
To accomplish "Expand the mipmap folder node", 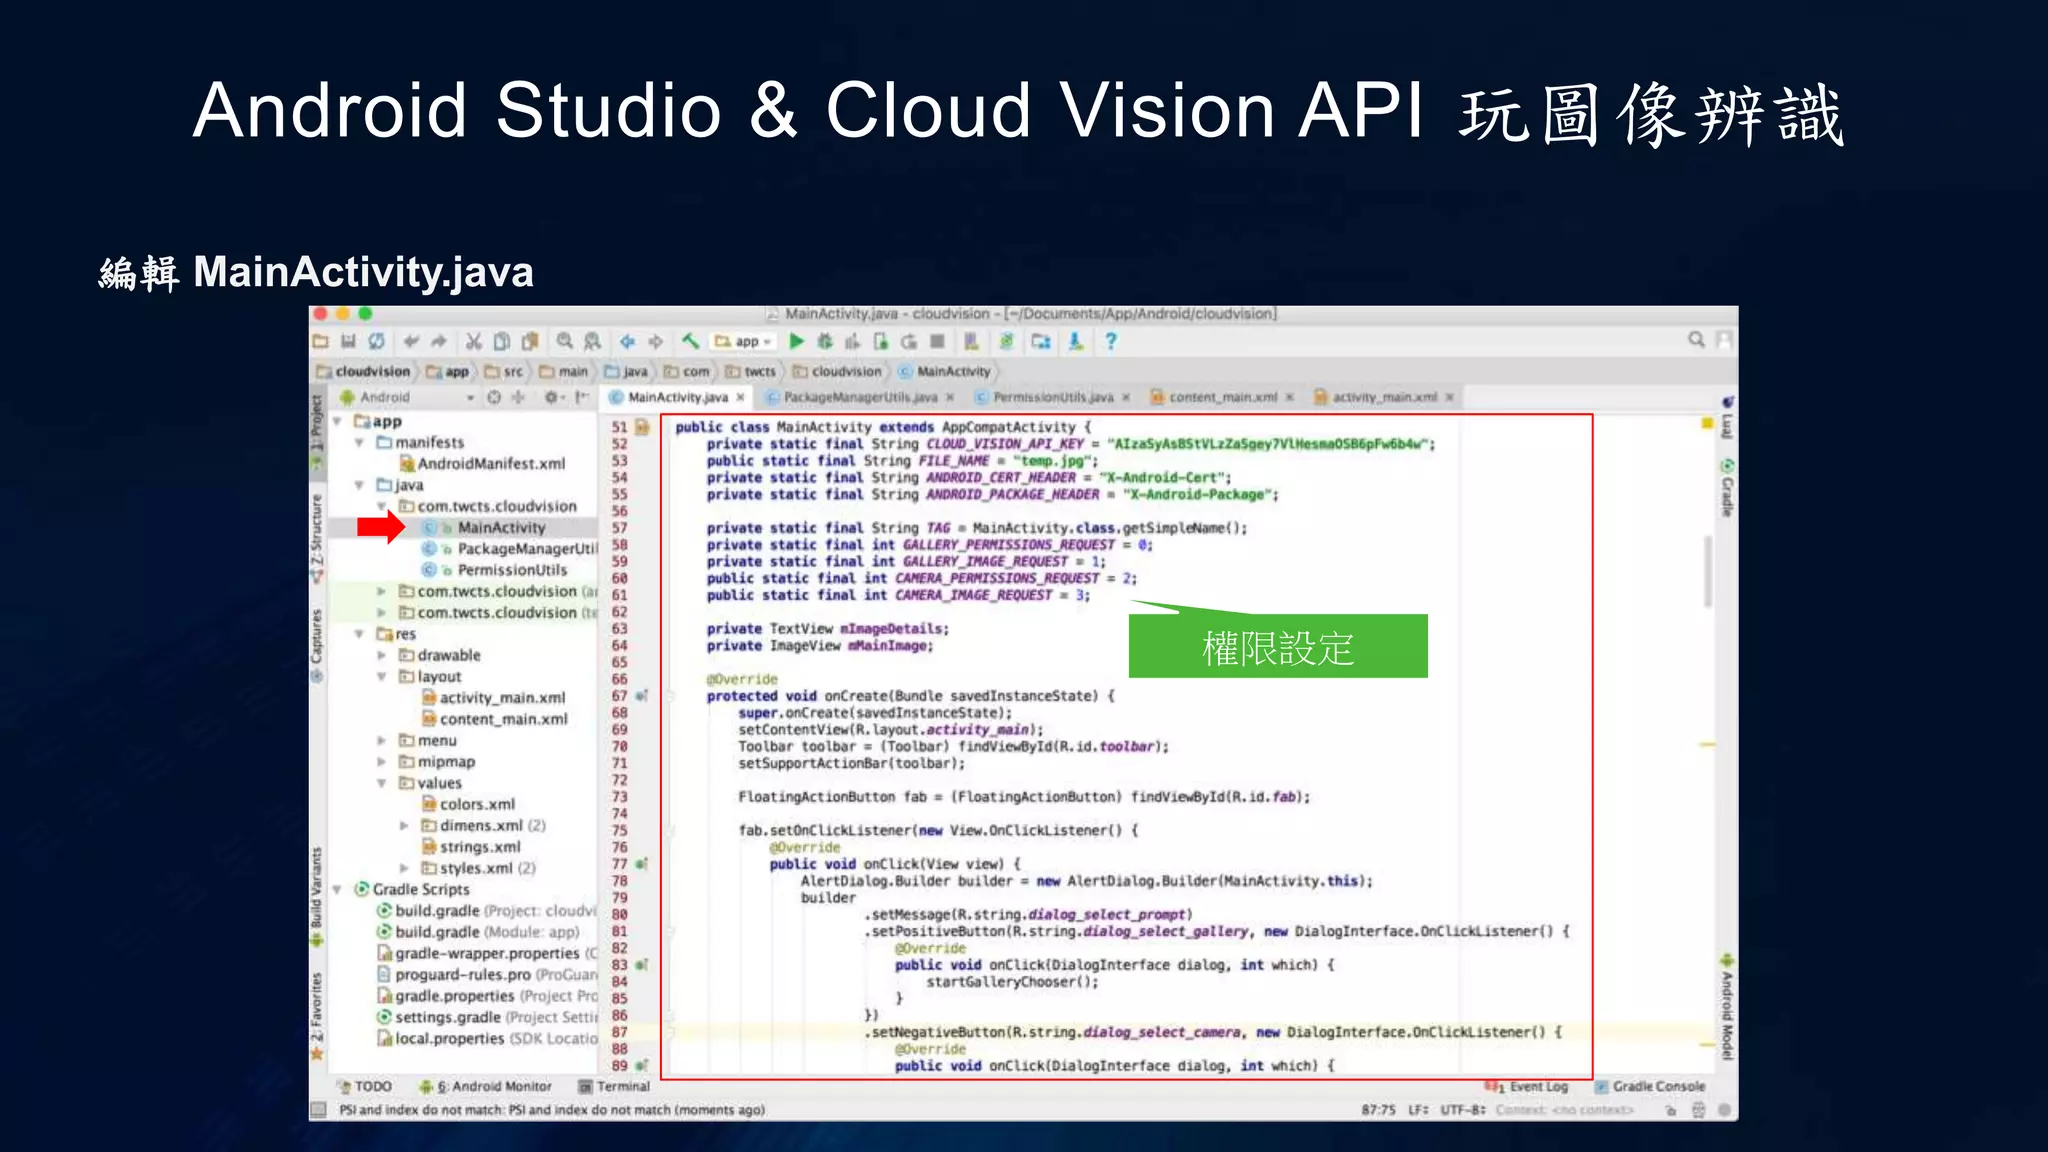I will click(381, 762).
